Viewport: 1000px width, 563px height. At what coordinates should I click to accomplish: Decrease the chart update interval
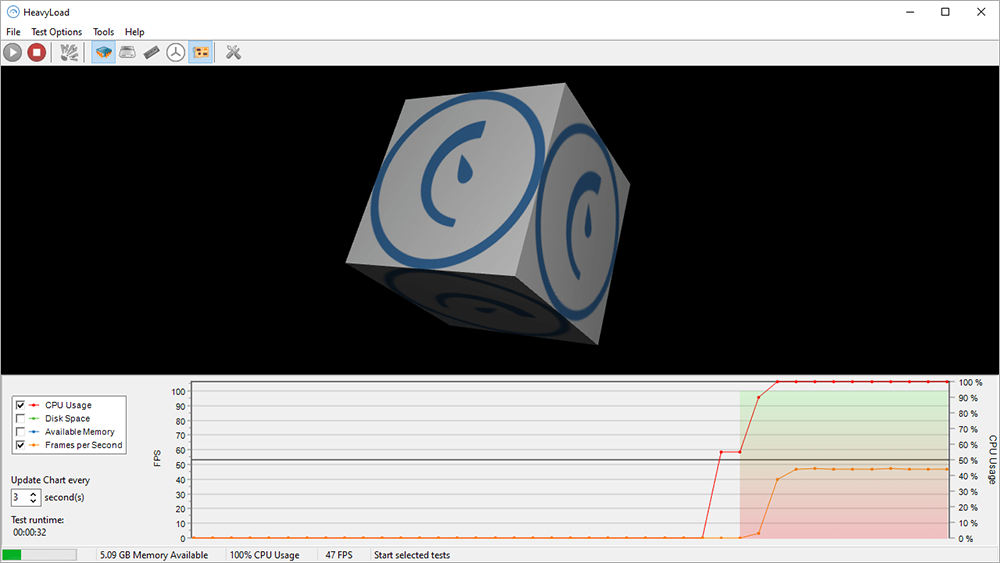pyautogui.click(x=34, y=501)
